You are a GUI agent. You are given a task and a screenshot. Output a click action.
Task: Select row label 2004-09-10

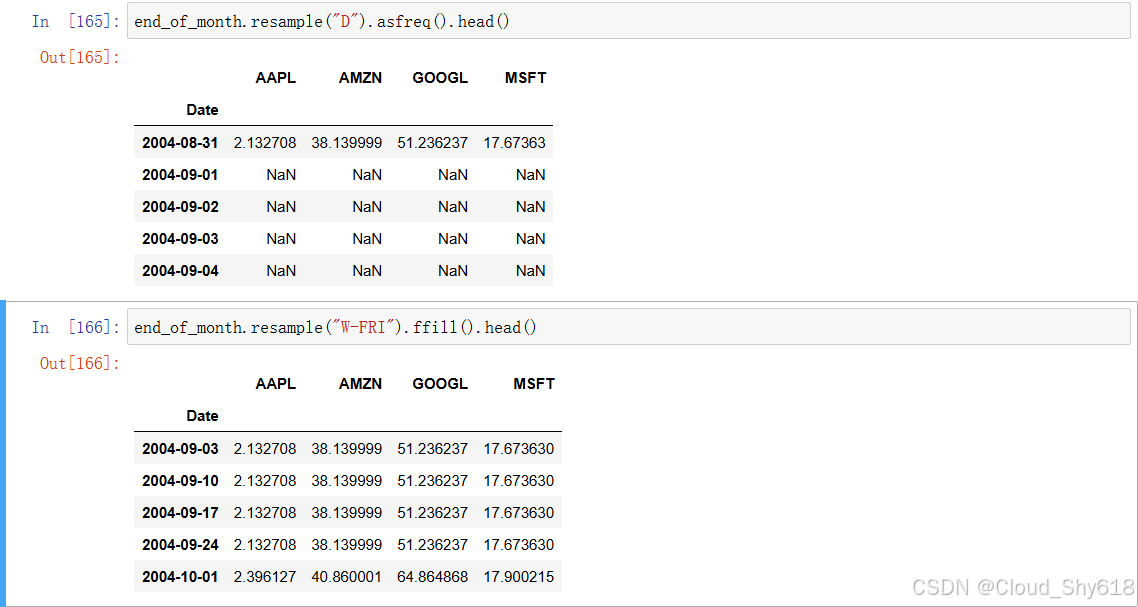click(180, 481)
